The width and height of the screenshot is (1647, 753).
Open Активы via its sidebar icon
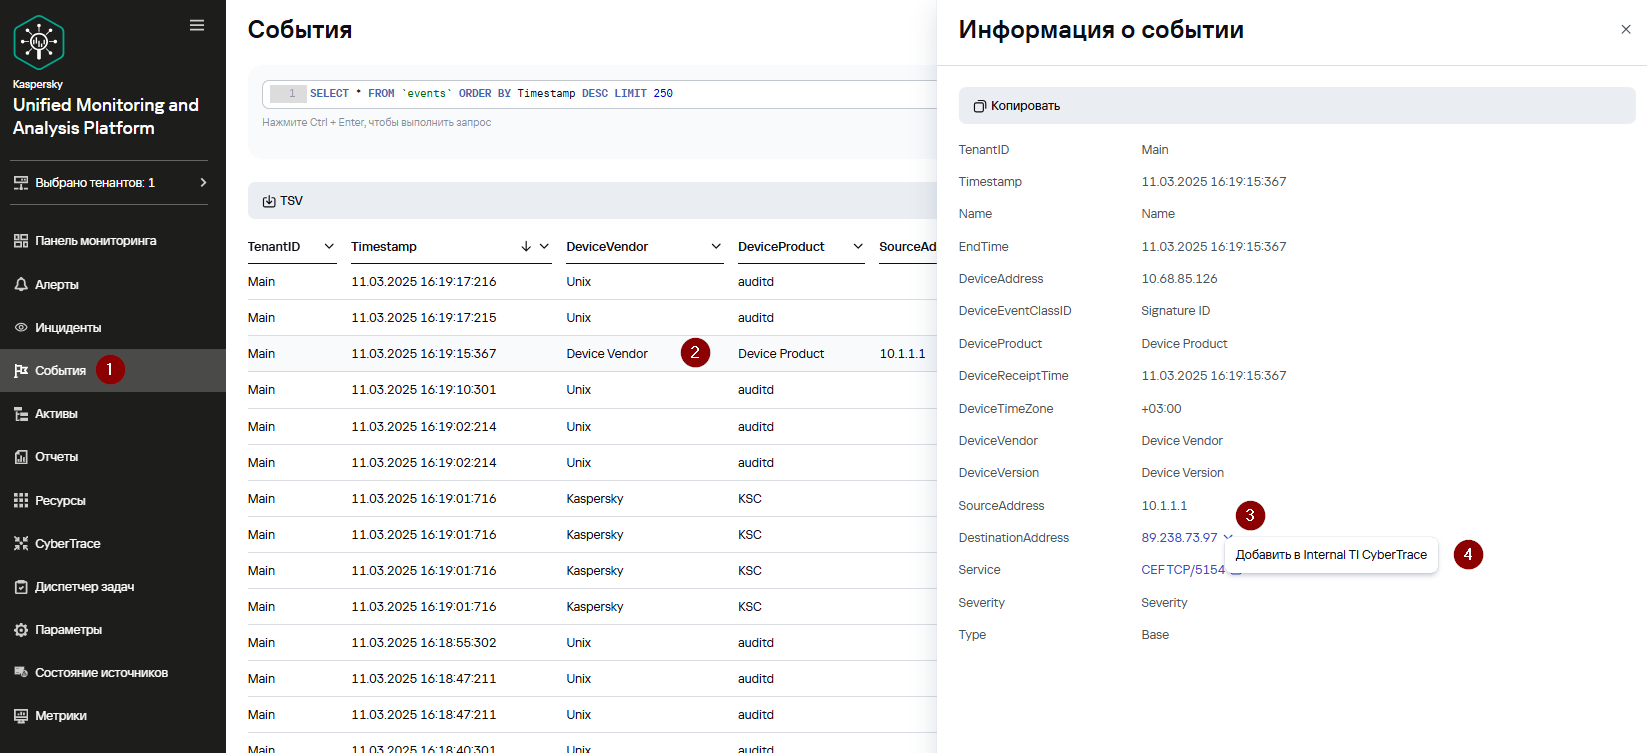pyautogui.click(x=21, y=414)
